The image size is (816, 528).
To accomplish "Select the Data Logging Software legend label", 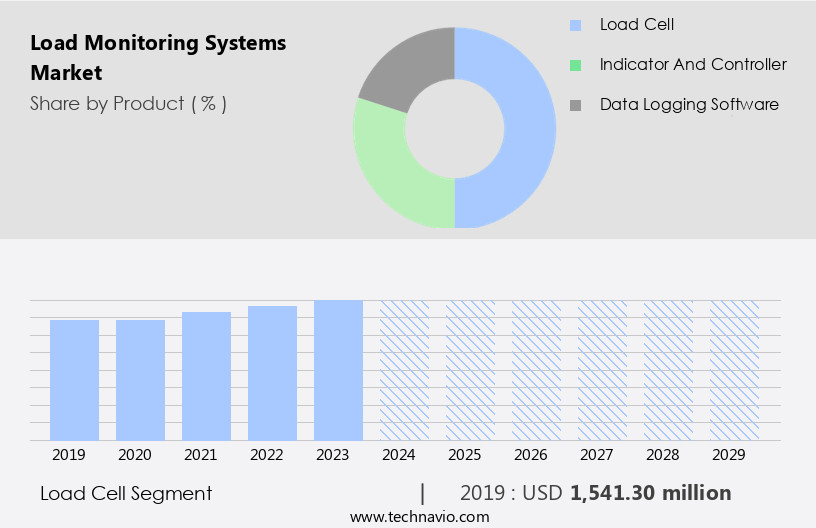I will 688,104.
